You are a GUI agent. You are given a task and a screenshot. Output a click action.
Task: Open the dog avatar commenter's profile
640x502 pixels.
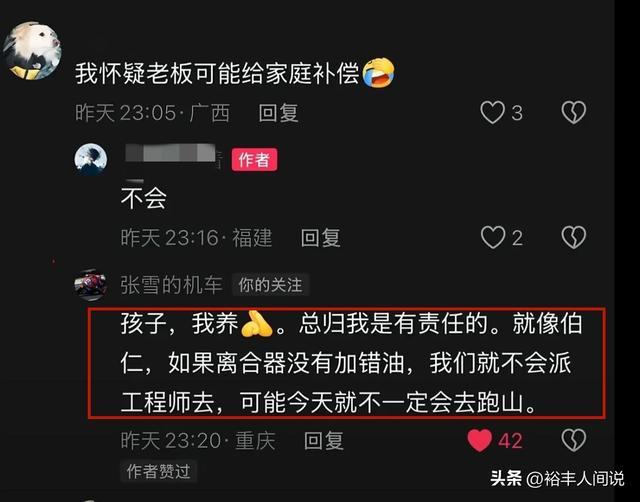coord(32,51)
